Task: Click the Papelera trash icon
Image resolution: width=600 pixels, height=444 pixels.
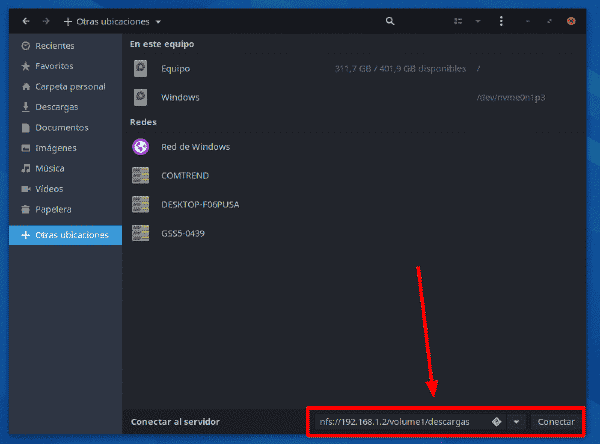Action: [26, 209]
